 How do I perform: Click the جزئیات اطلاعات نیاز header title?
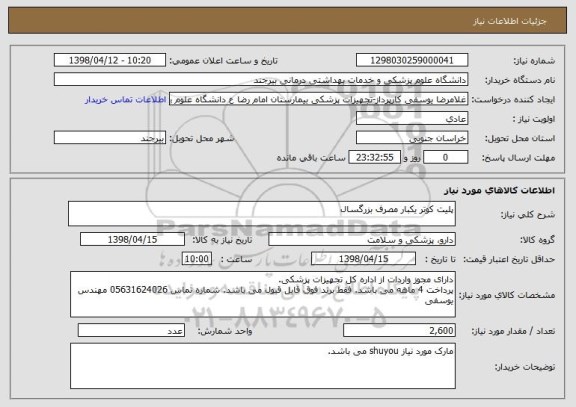[510, 21]
